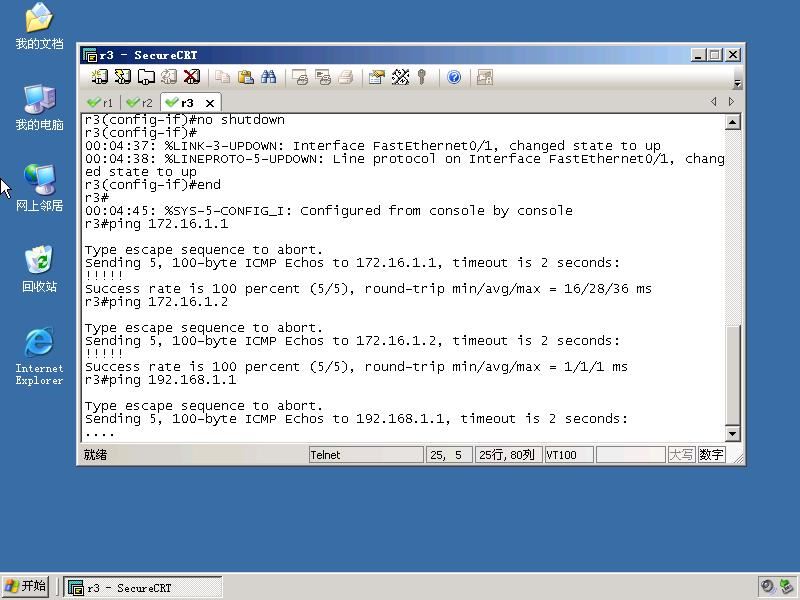800x600 pixels.
Task: Click the Quick Connect lightning icon
Action: click(122, 77)
